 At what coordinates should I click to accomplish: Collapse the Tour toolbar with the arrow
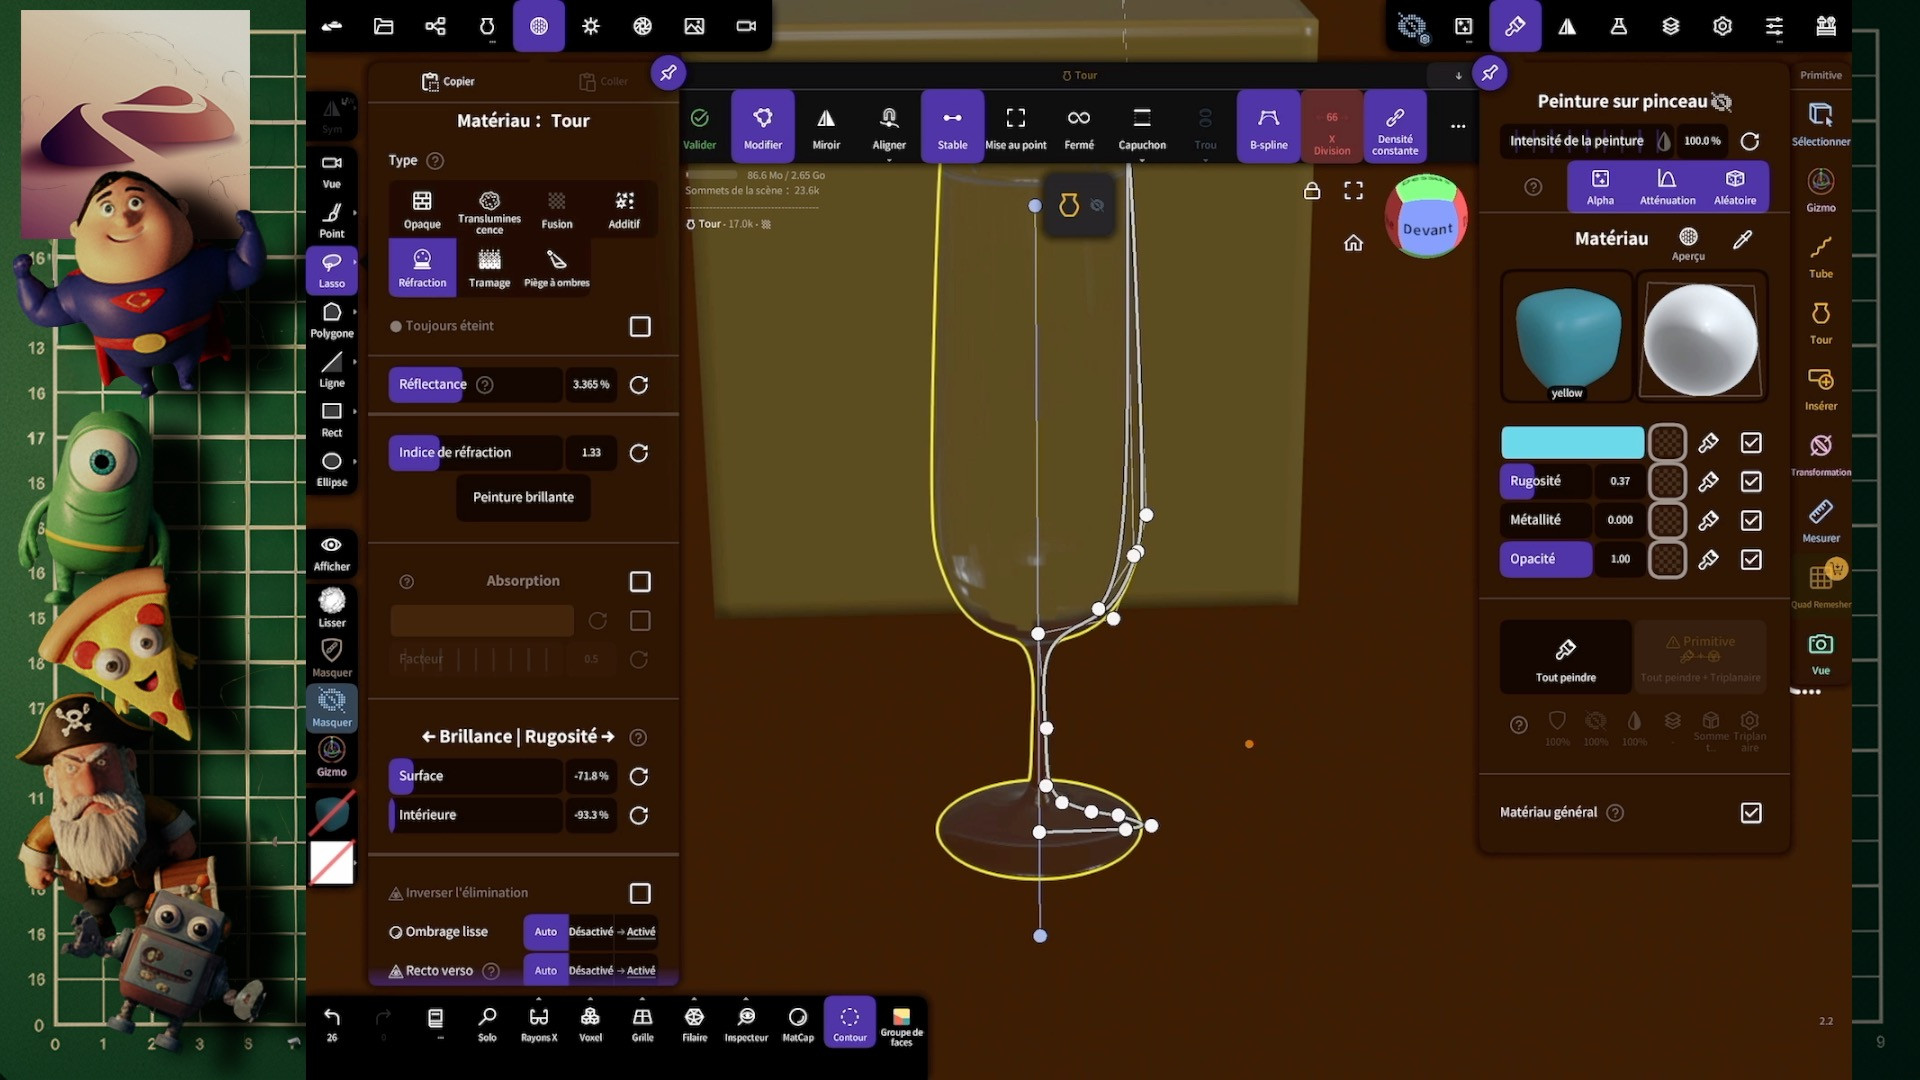[1458, 76]
